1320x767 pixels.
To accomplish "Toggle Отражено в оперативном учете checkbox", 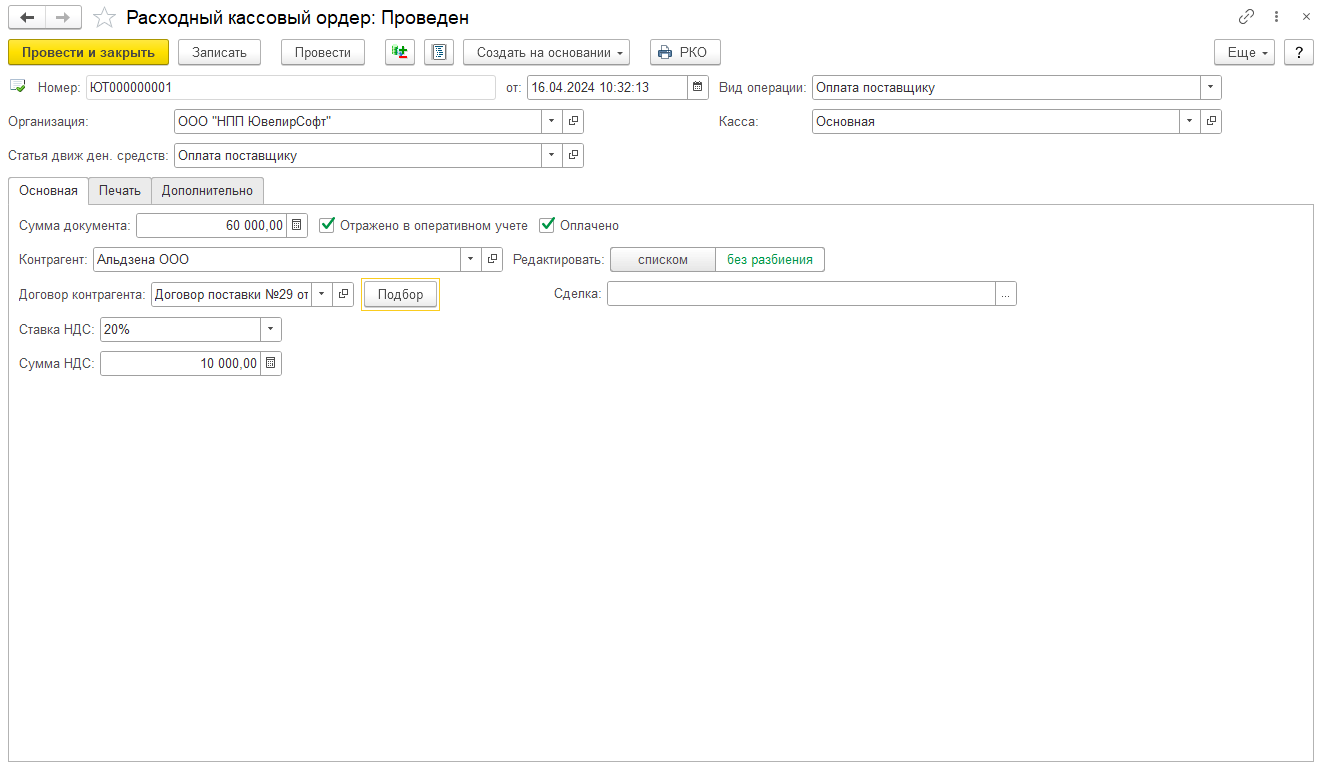I will [327, 225].
